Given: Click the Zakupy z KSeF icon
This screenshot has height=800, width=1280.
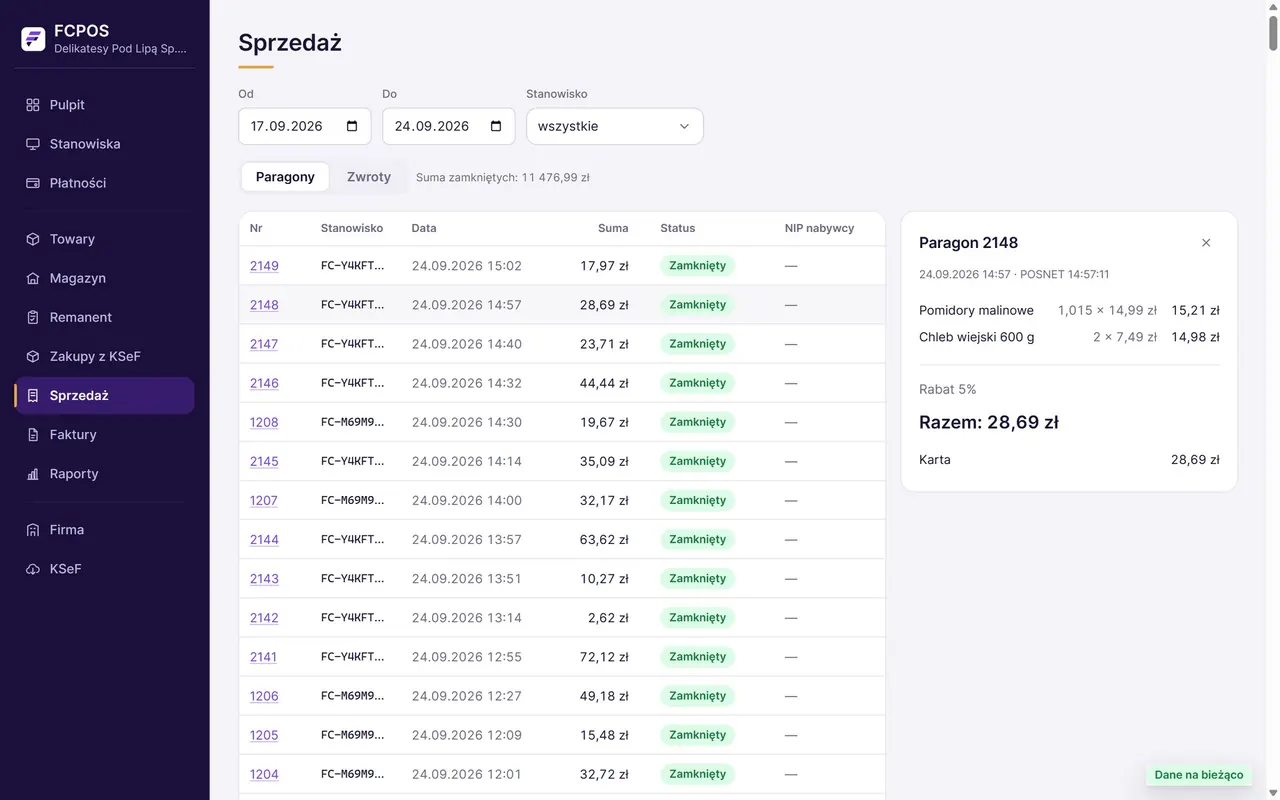Looking at the screenshot, I should click(x=33, y=356).
